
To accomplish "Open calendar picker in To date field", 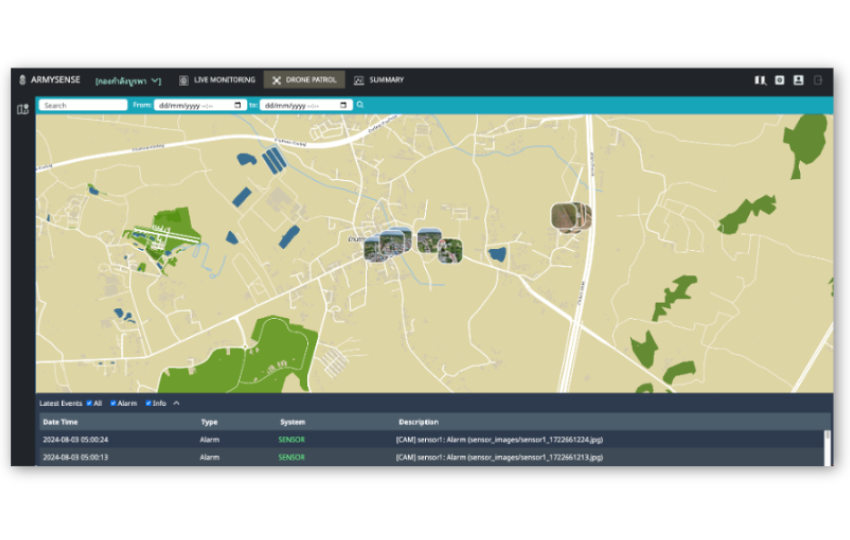I will pyautogui.click(x=343, y=105).
